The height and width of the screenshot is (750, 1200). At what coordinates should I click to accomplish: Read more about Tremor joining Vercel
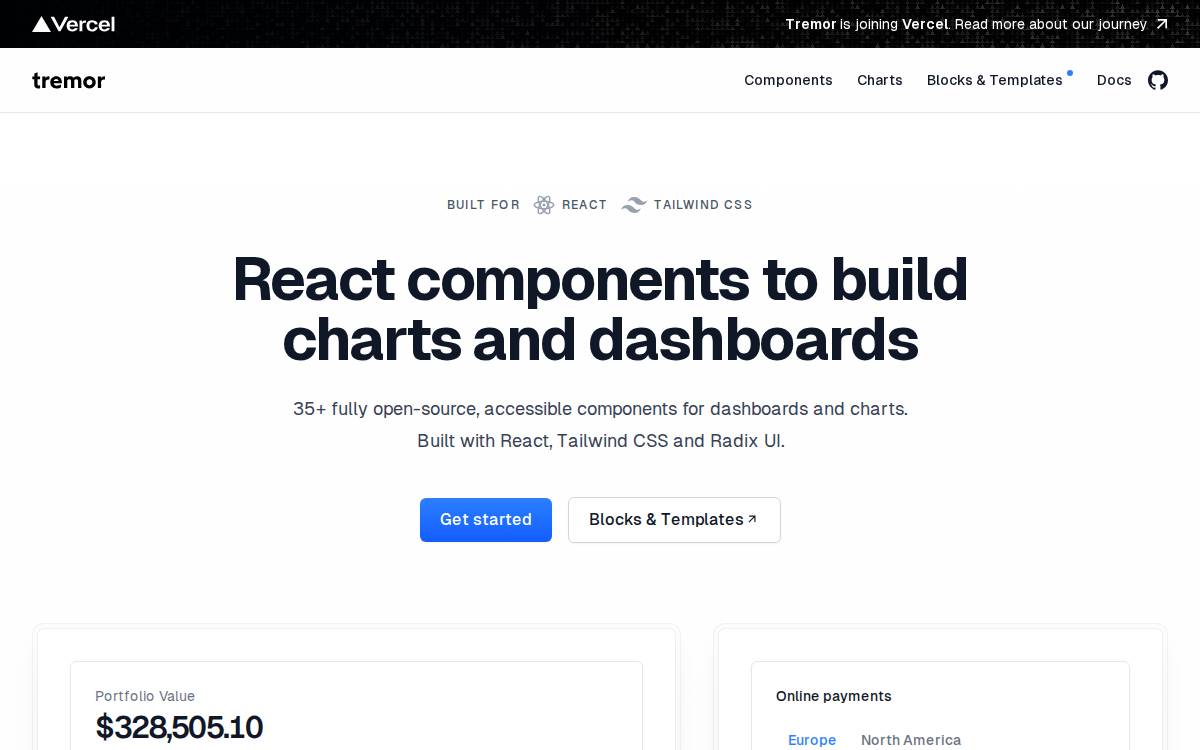976,24
